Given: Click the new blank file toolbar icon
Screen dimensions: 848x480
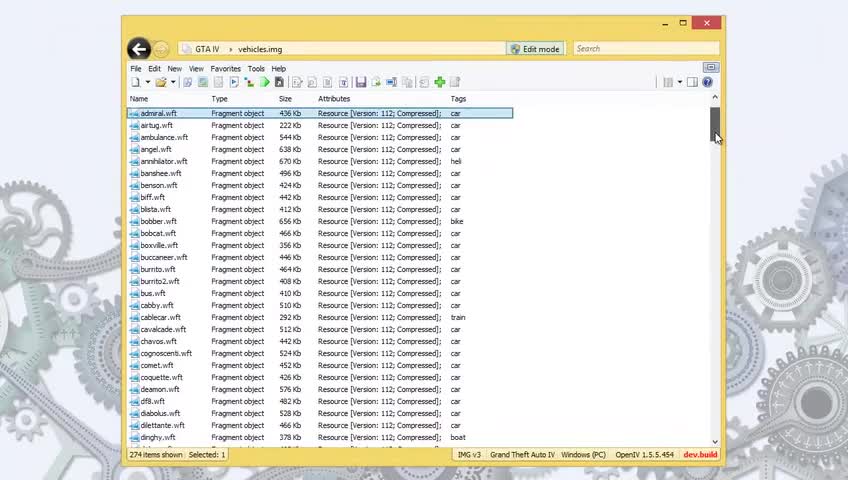Looking at the screenshot, I should point(135,82).
